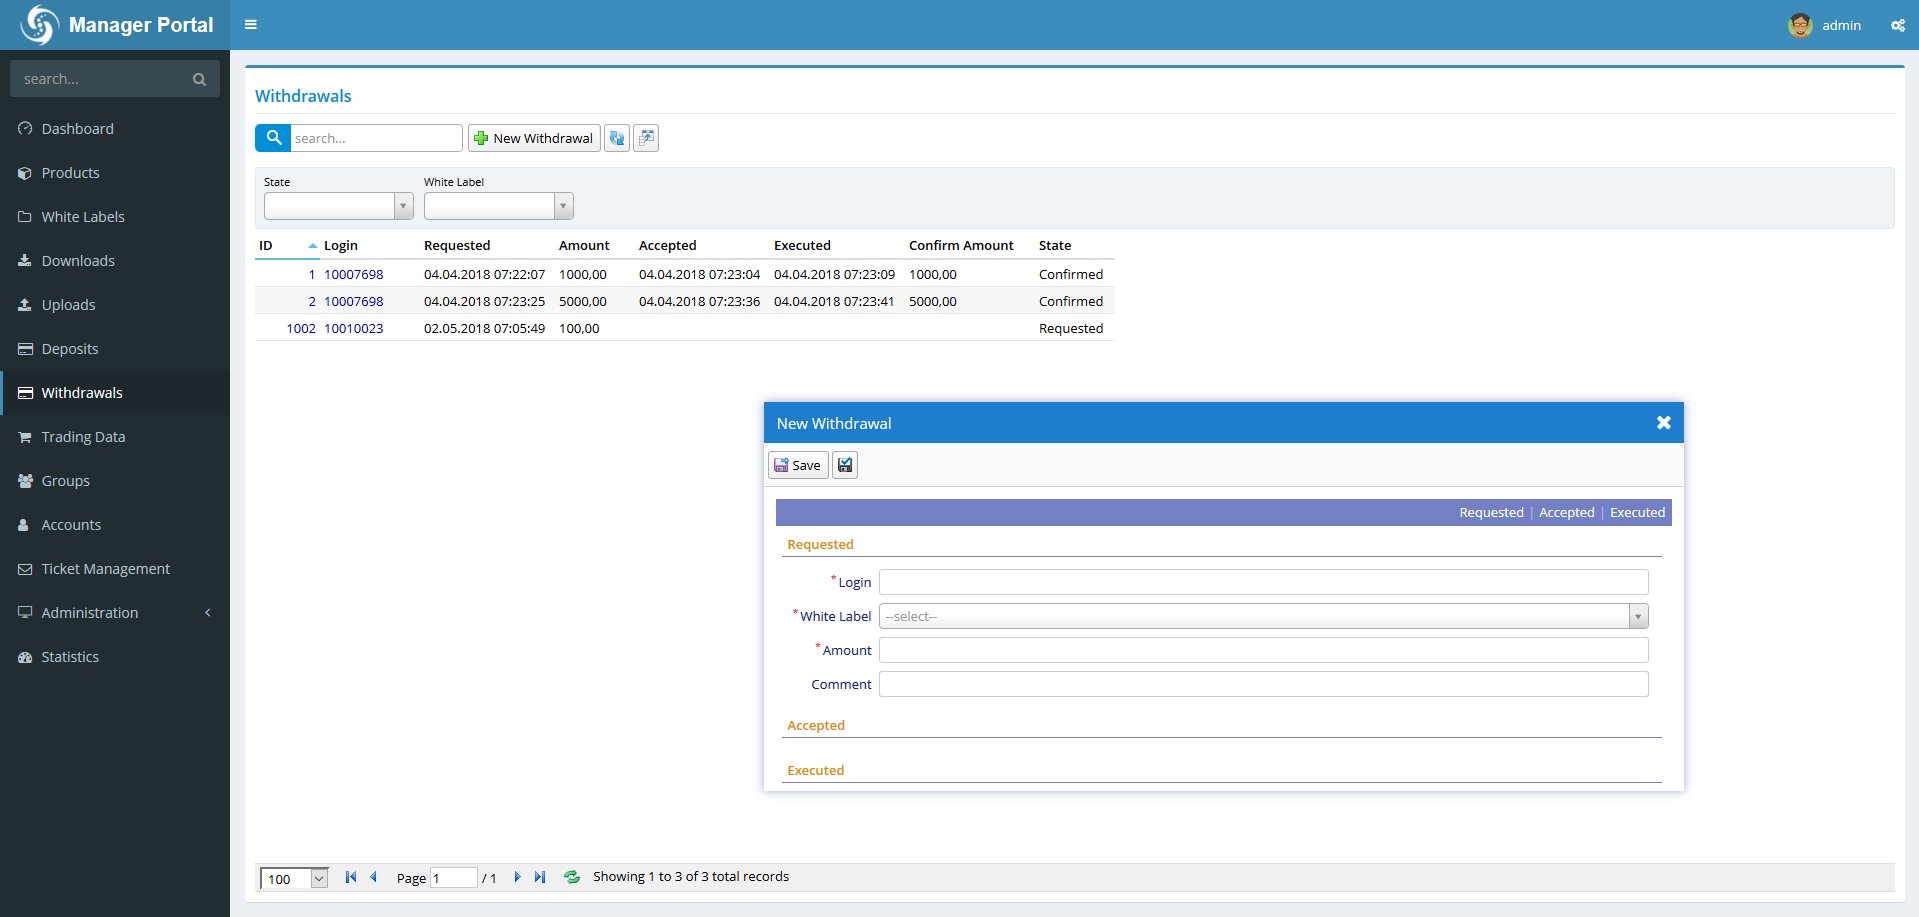
Task: Click the export icon in Withdrawals toolbar
Action: pyautogui.click(x=646, y=138)
